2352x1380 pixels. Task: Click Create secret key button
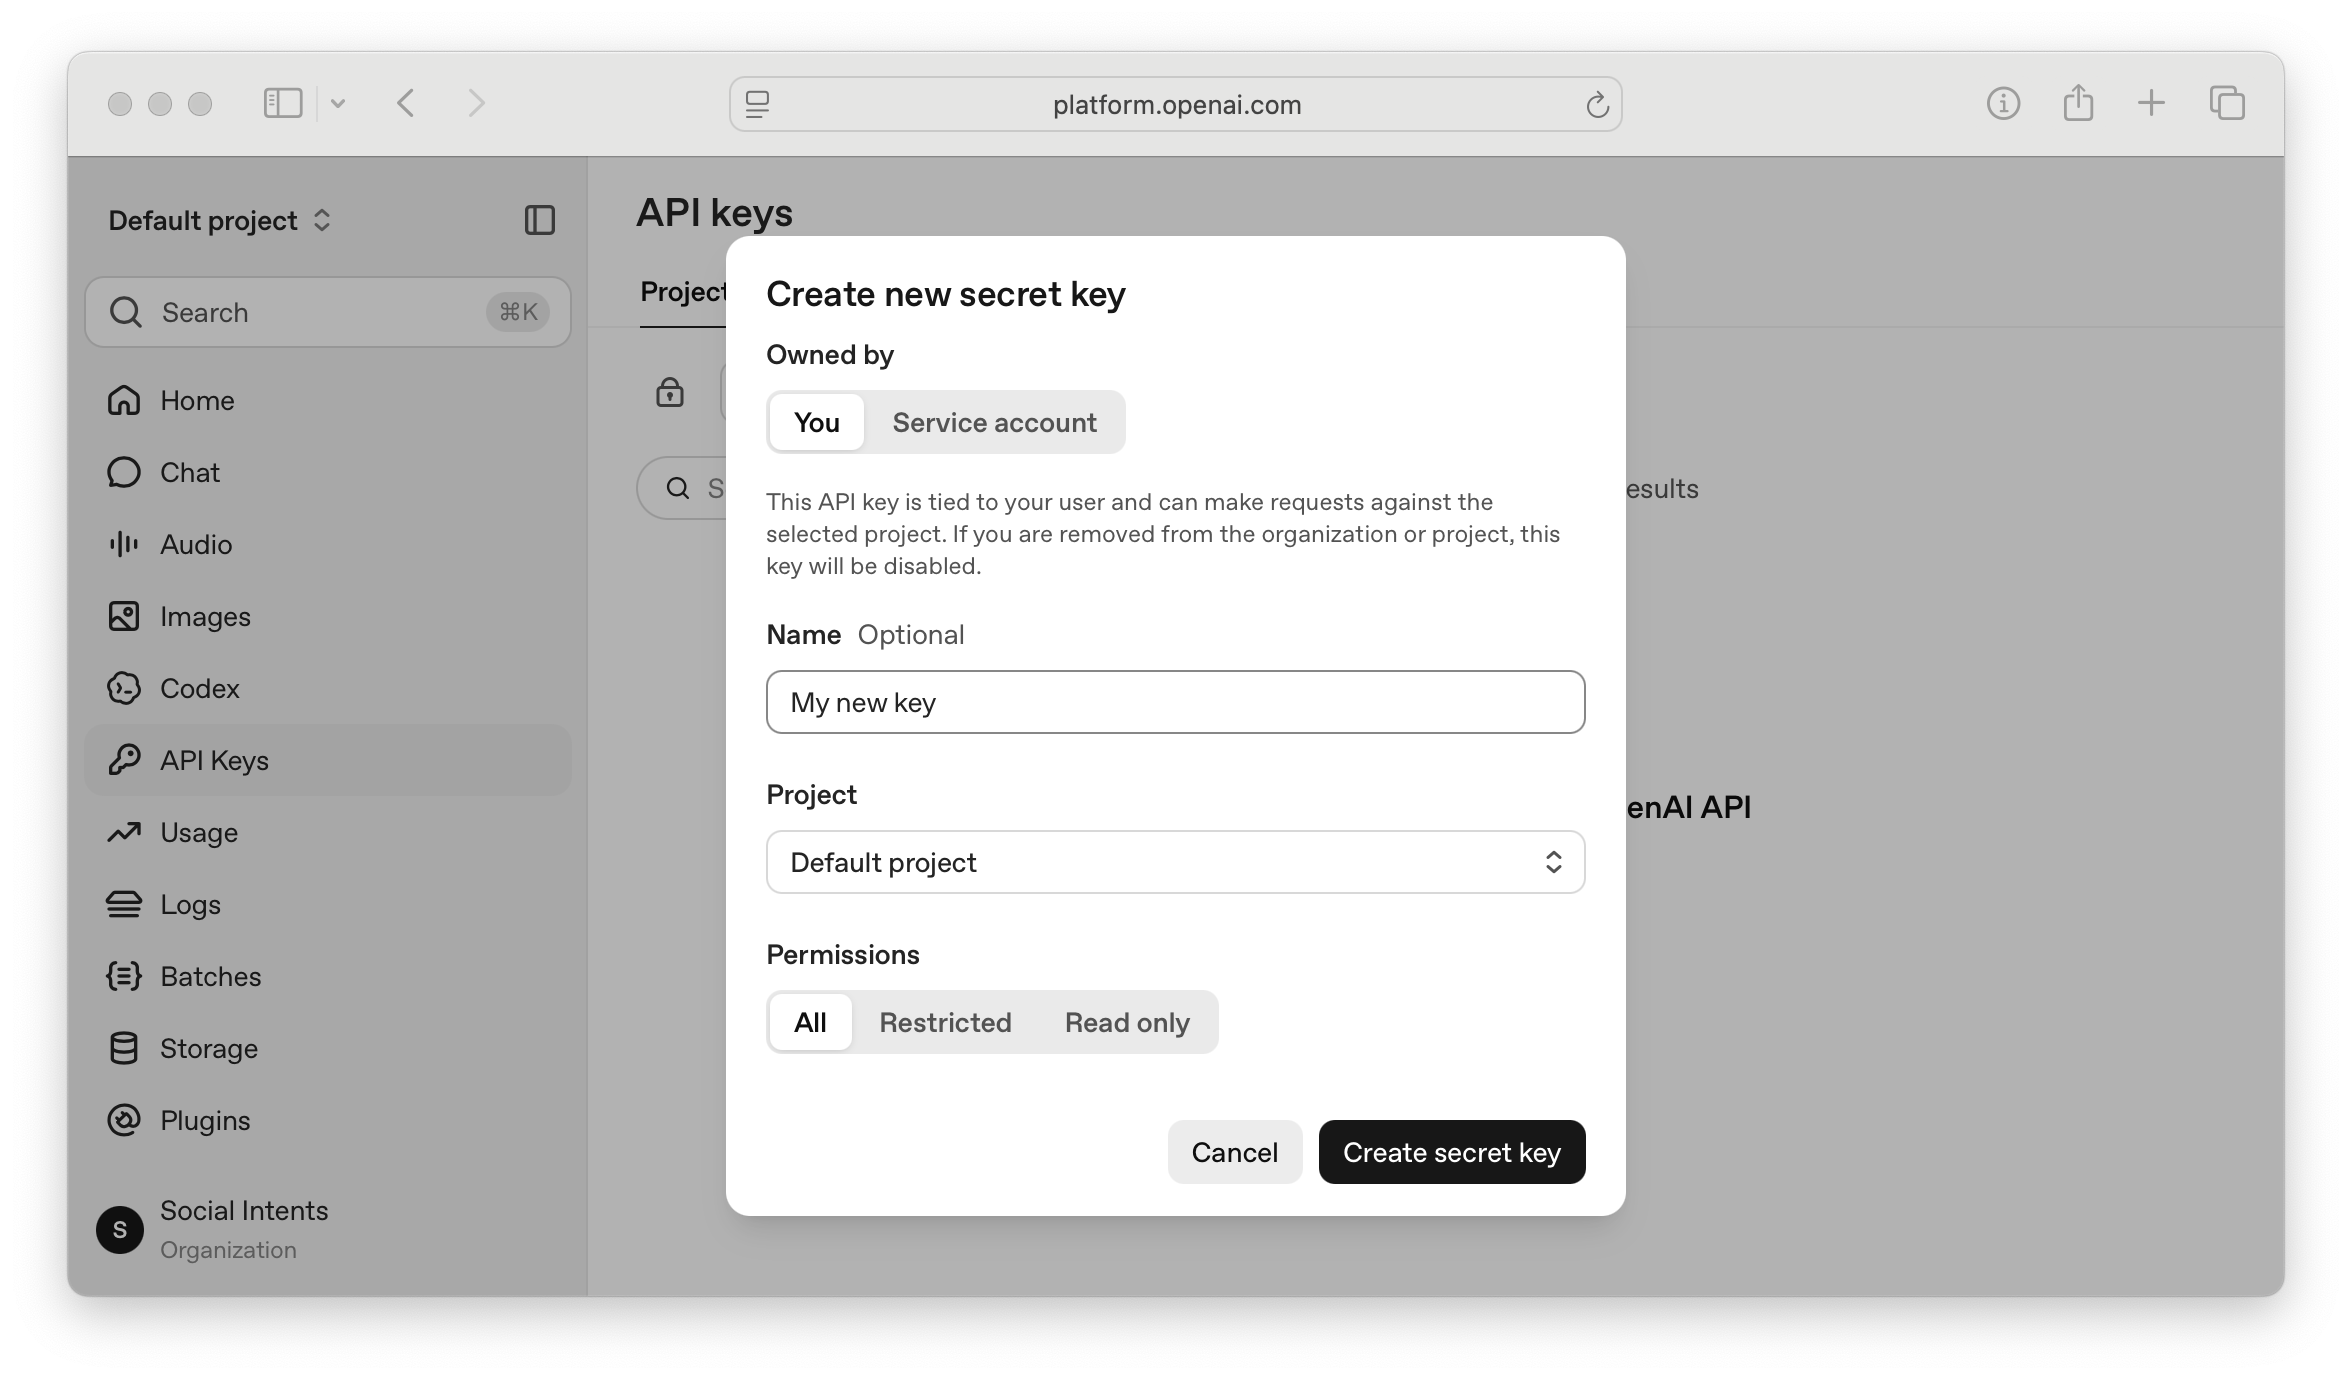1452,1152
